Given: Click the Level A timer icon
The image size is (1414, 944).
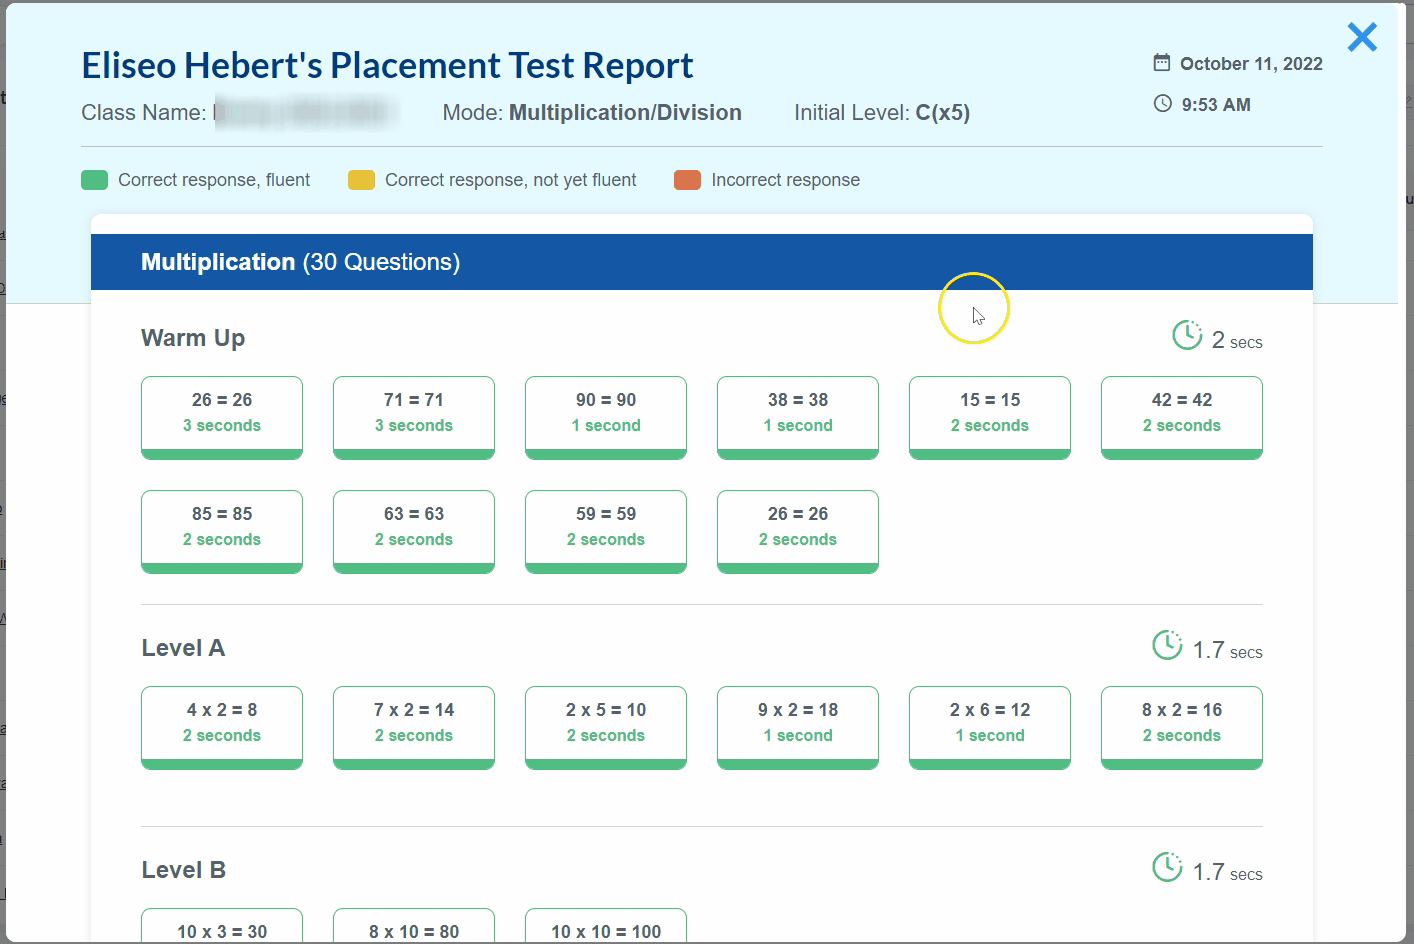Looking at the screenshot, I should tap(1167, 645).
